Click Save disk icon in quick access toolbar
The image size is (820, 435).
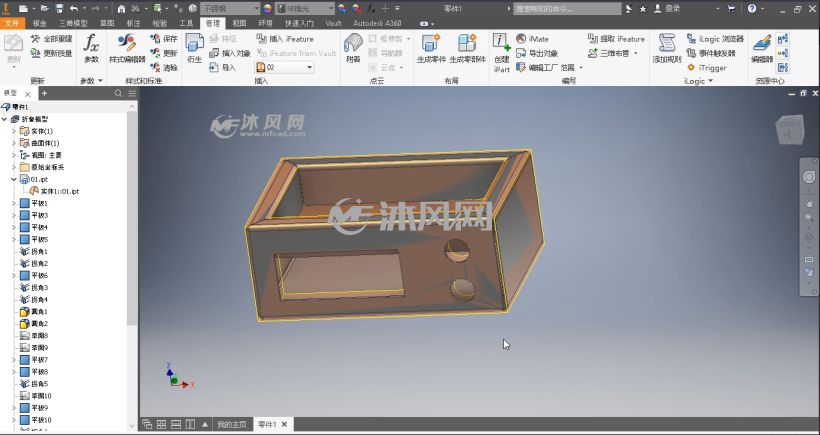tap(59, 8)
